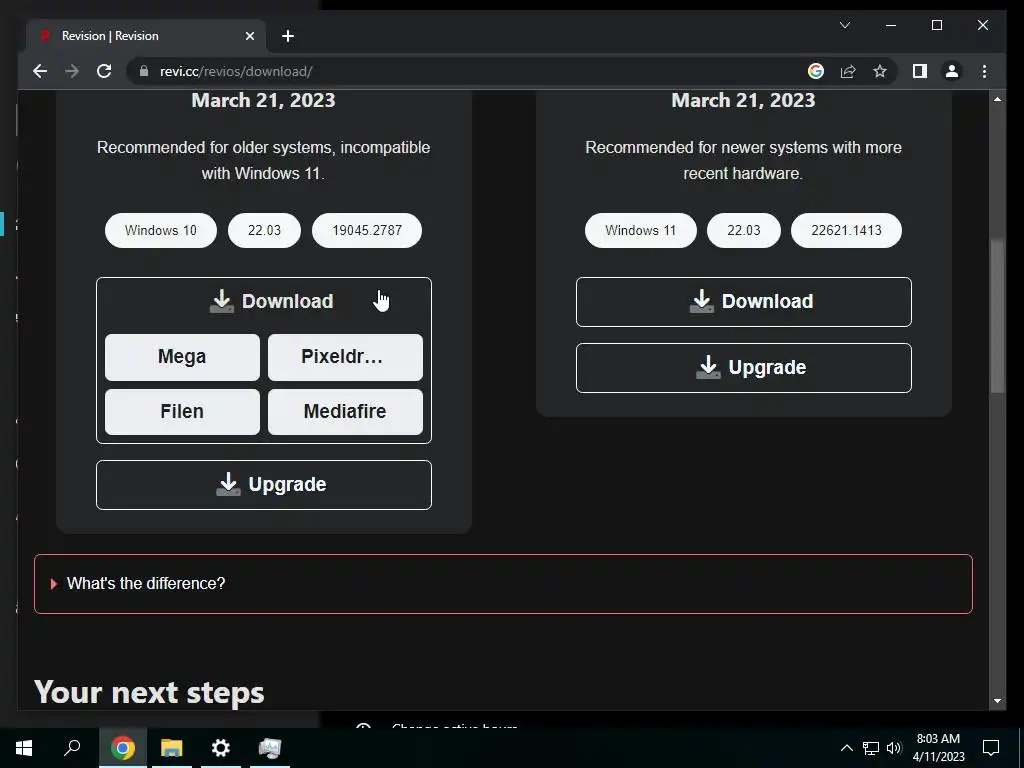The width and height of the screenshot is (1024, 768).
Task: Click the Windows 11 badge
Action: tap(640, 231)
